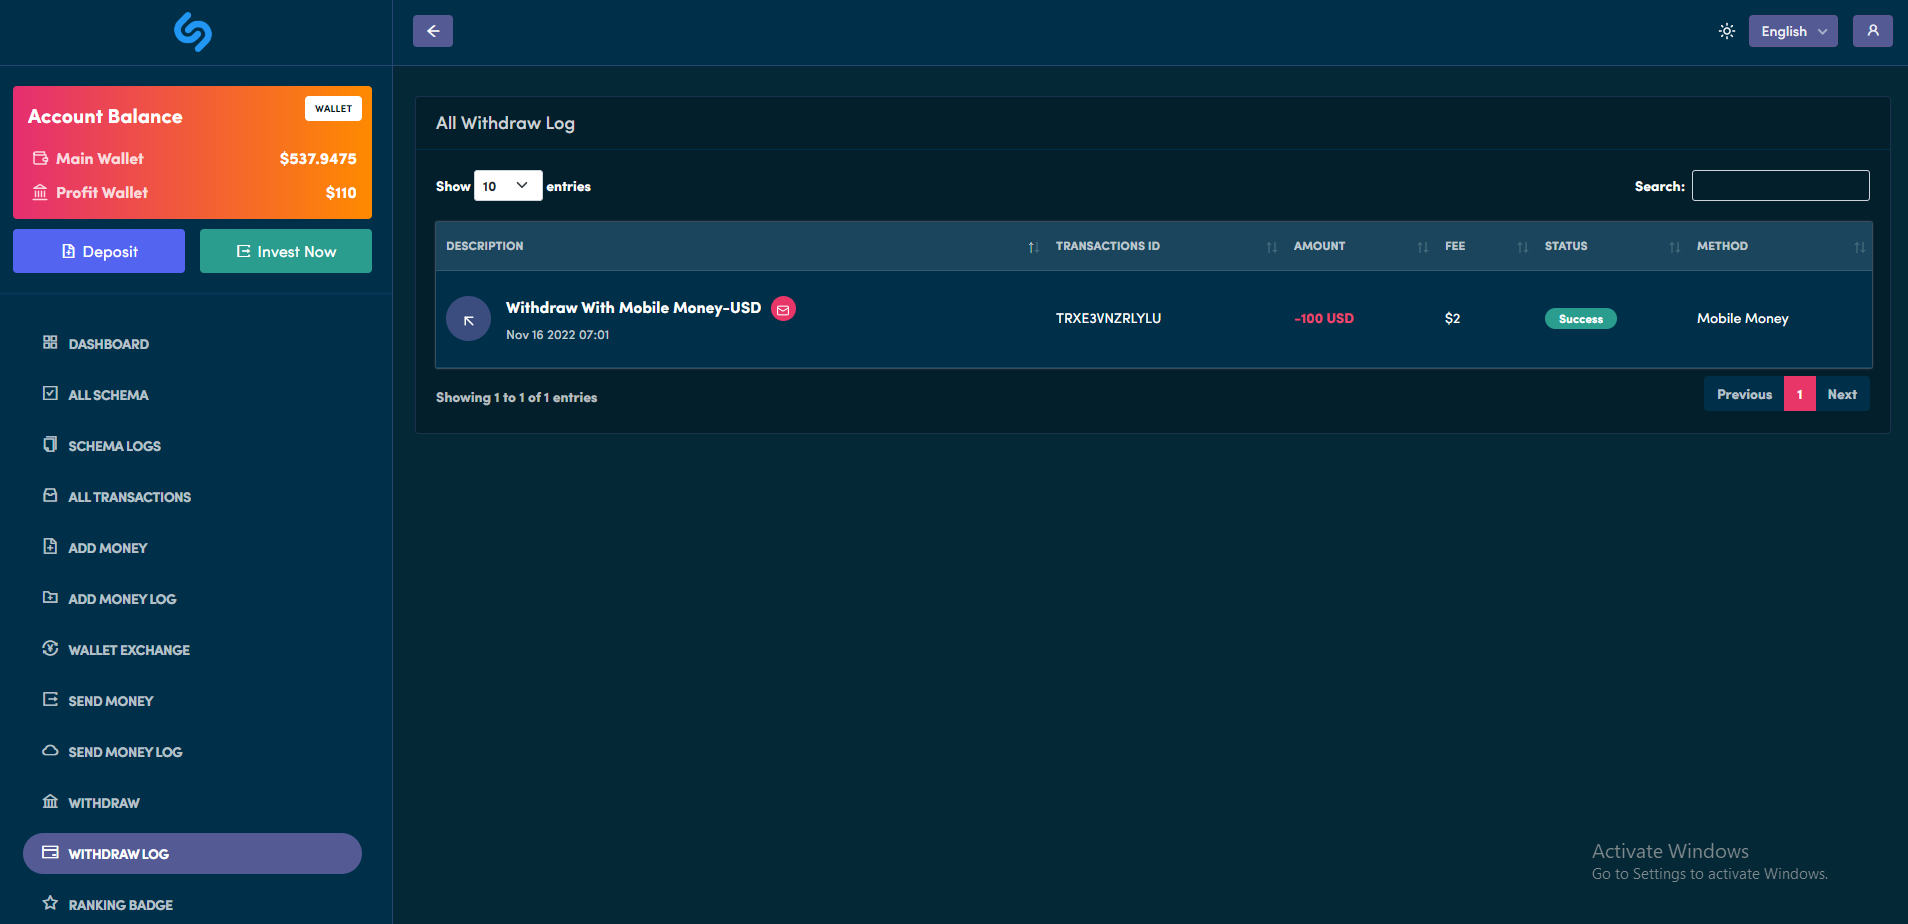Open the English language dropdown
1908x924 pixels.
click(x=1792, y=31)
